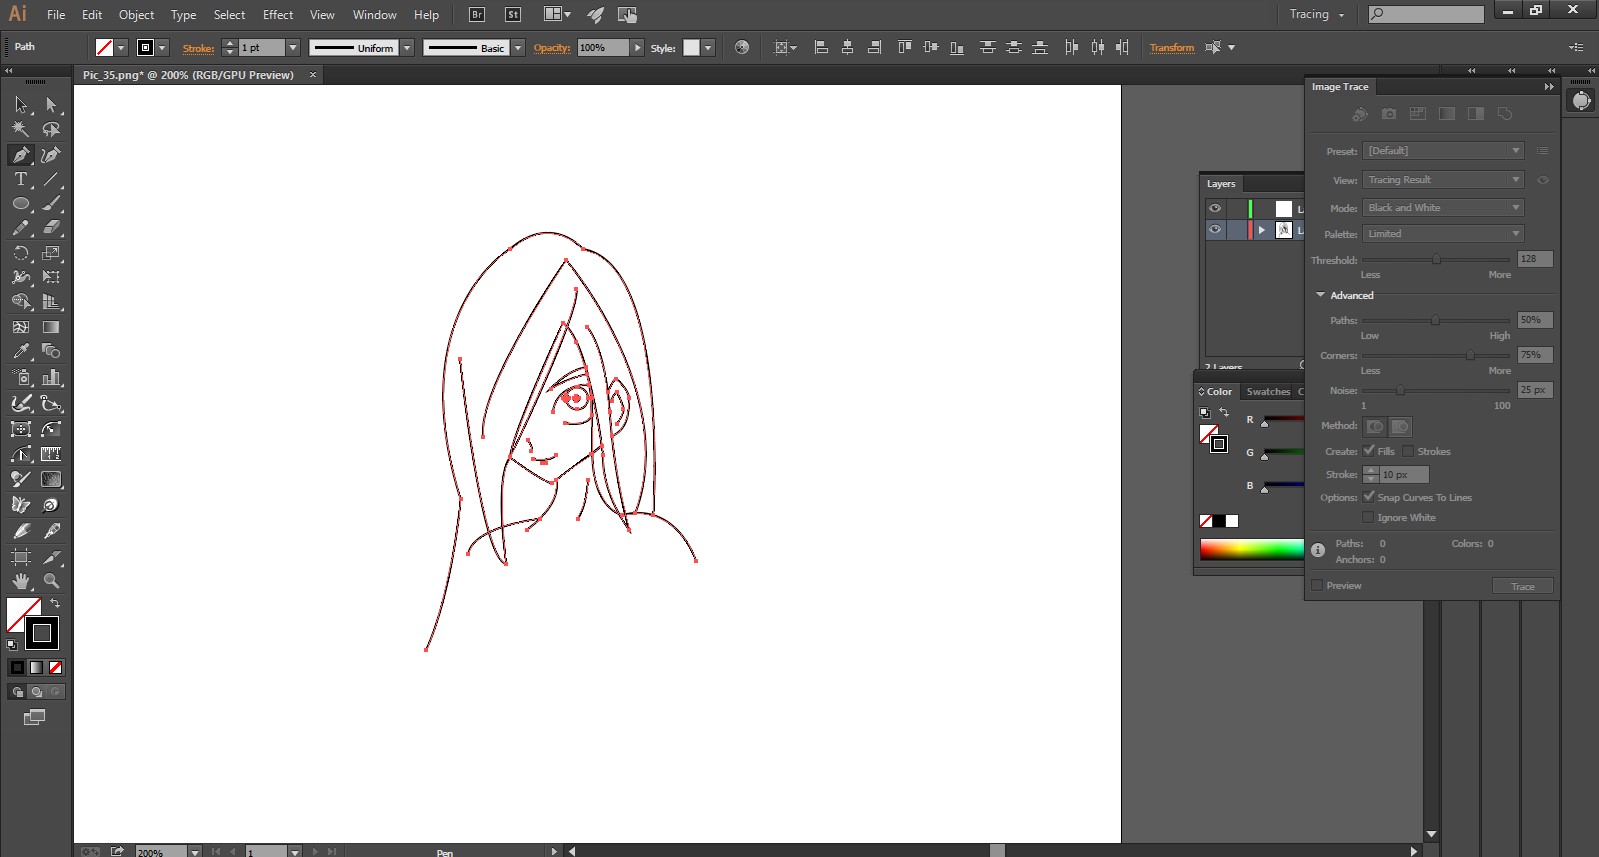Click the search field in the top bar
The width and height of the screenshot is (1599, 857).
1427,14
